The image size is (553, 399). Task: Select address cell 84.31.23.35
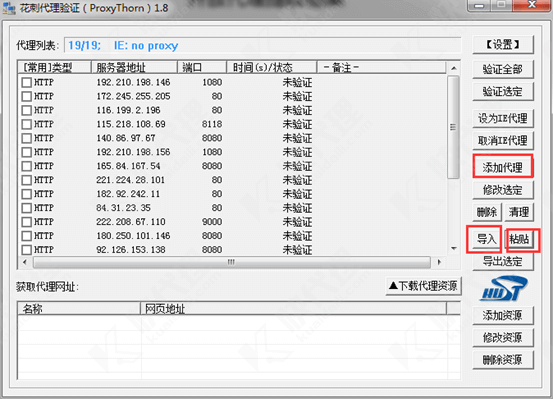pos(123,208)
